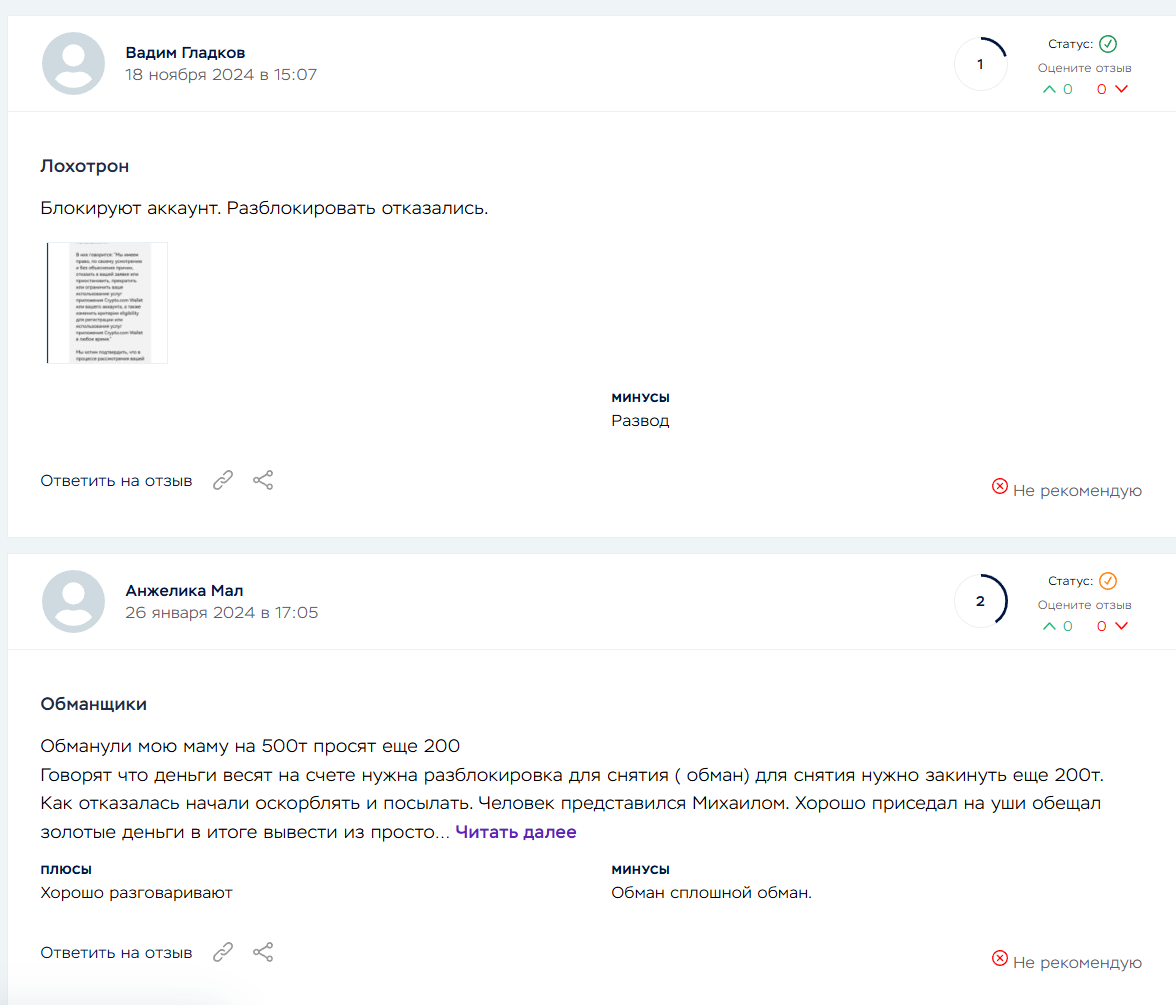Open Вадим Гладков's profile name
This screenshot has width=1176, height=1005.
click(x=185, y=52)
